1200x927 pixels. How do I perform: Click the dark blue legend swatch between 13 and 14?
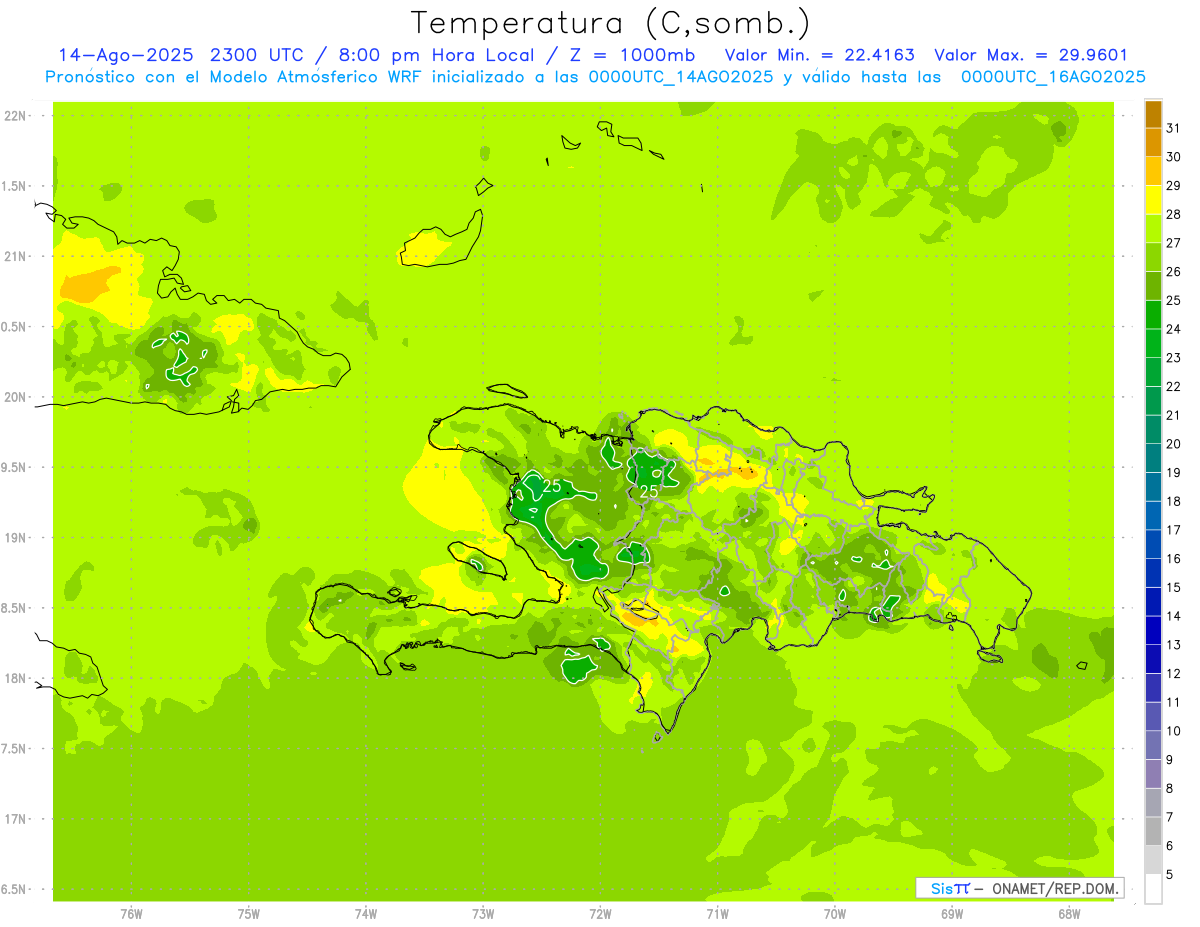pyautogui.click(x=1153, y=630)
